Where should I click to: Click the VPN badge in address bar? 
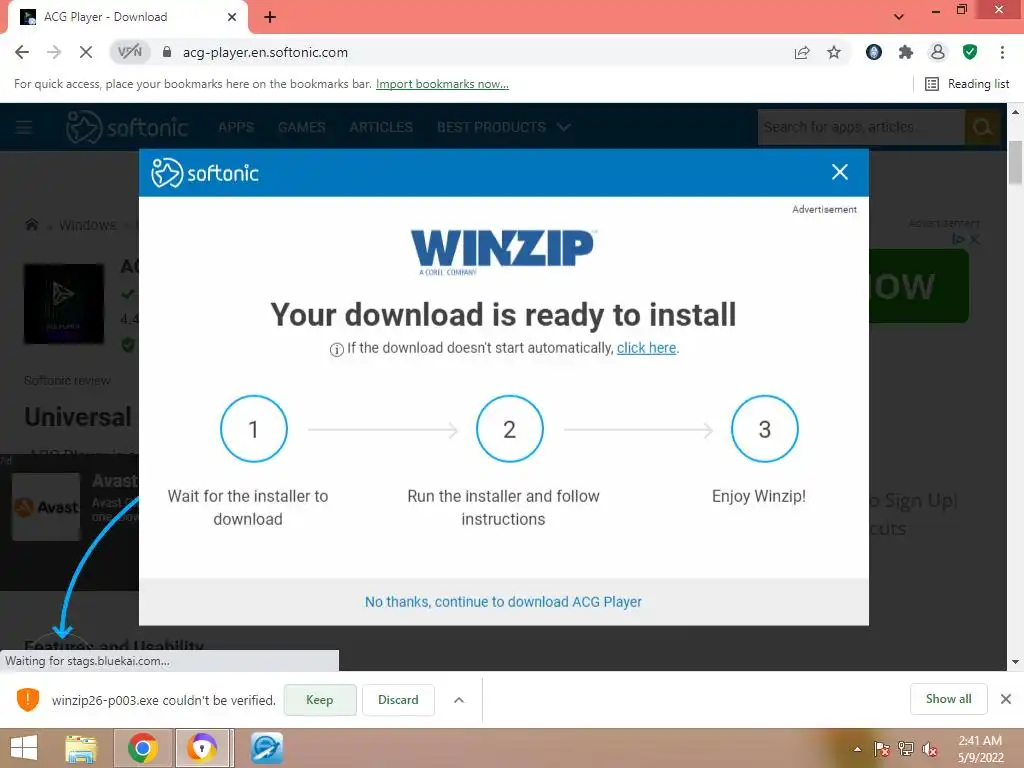point(129,52)
